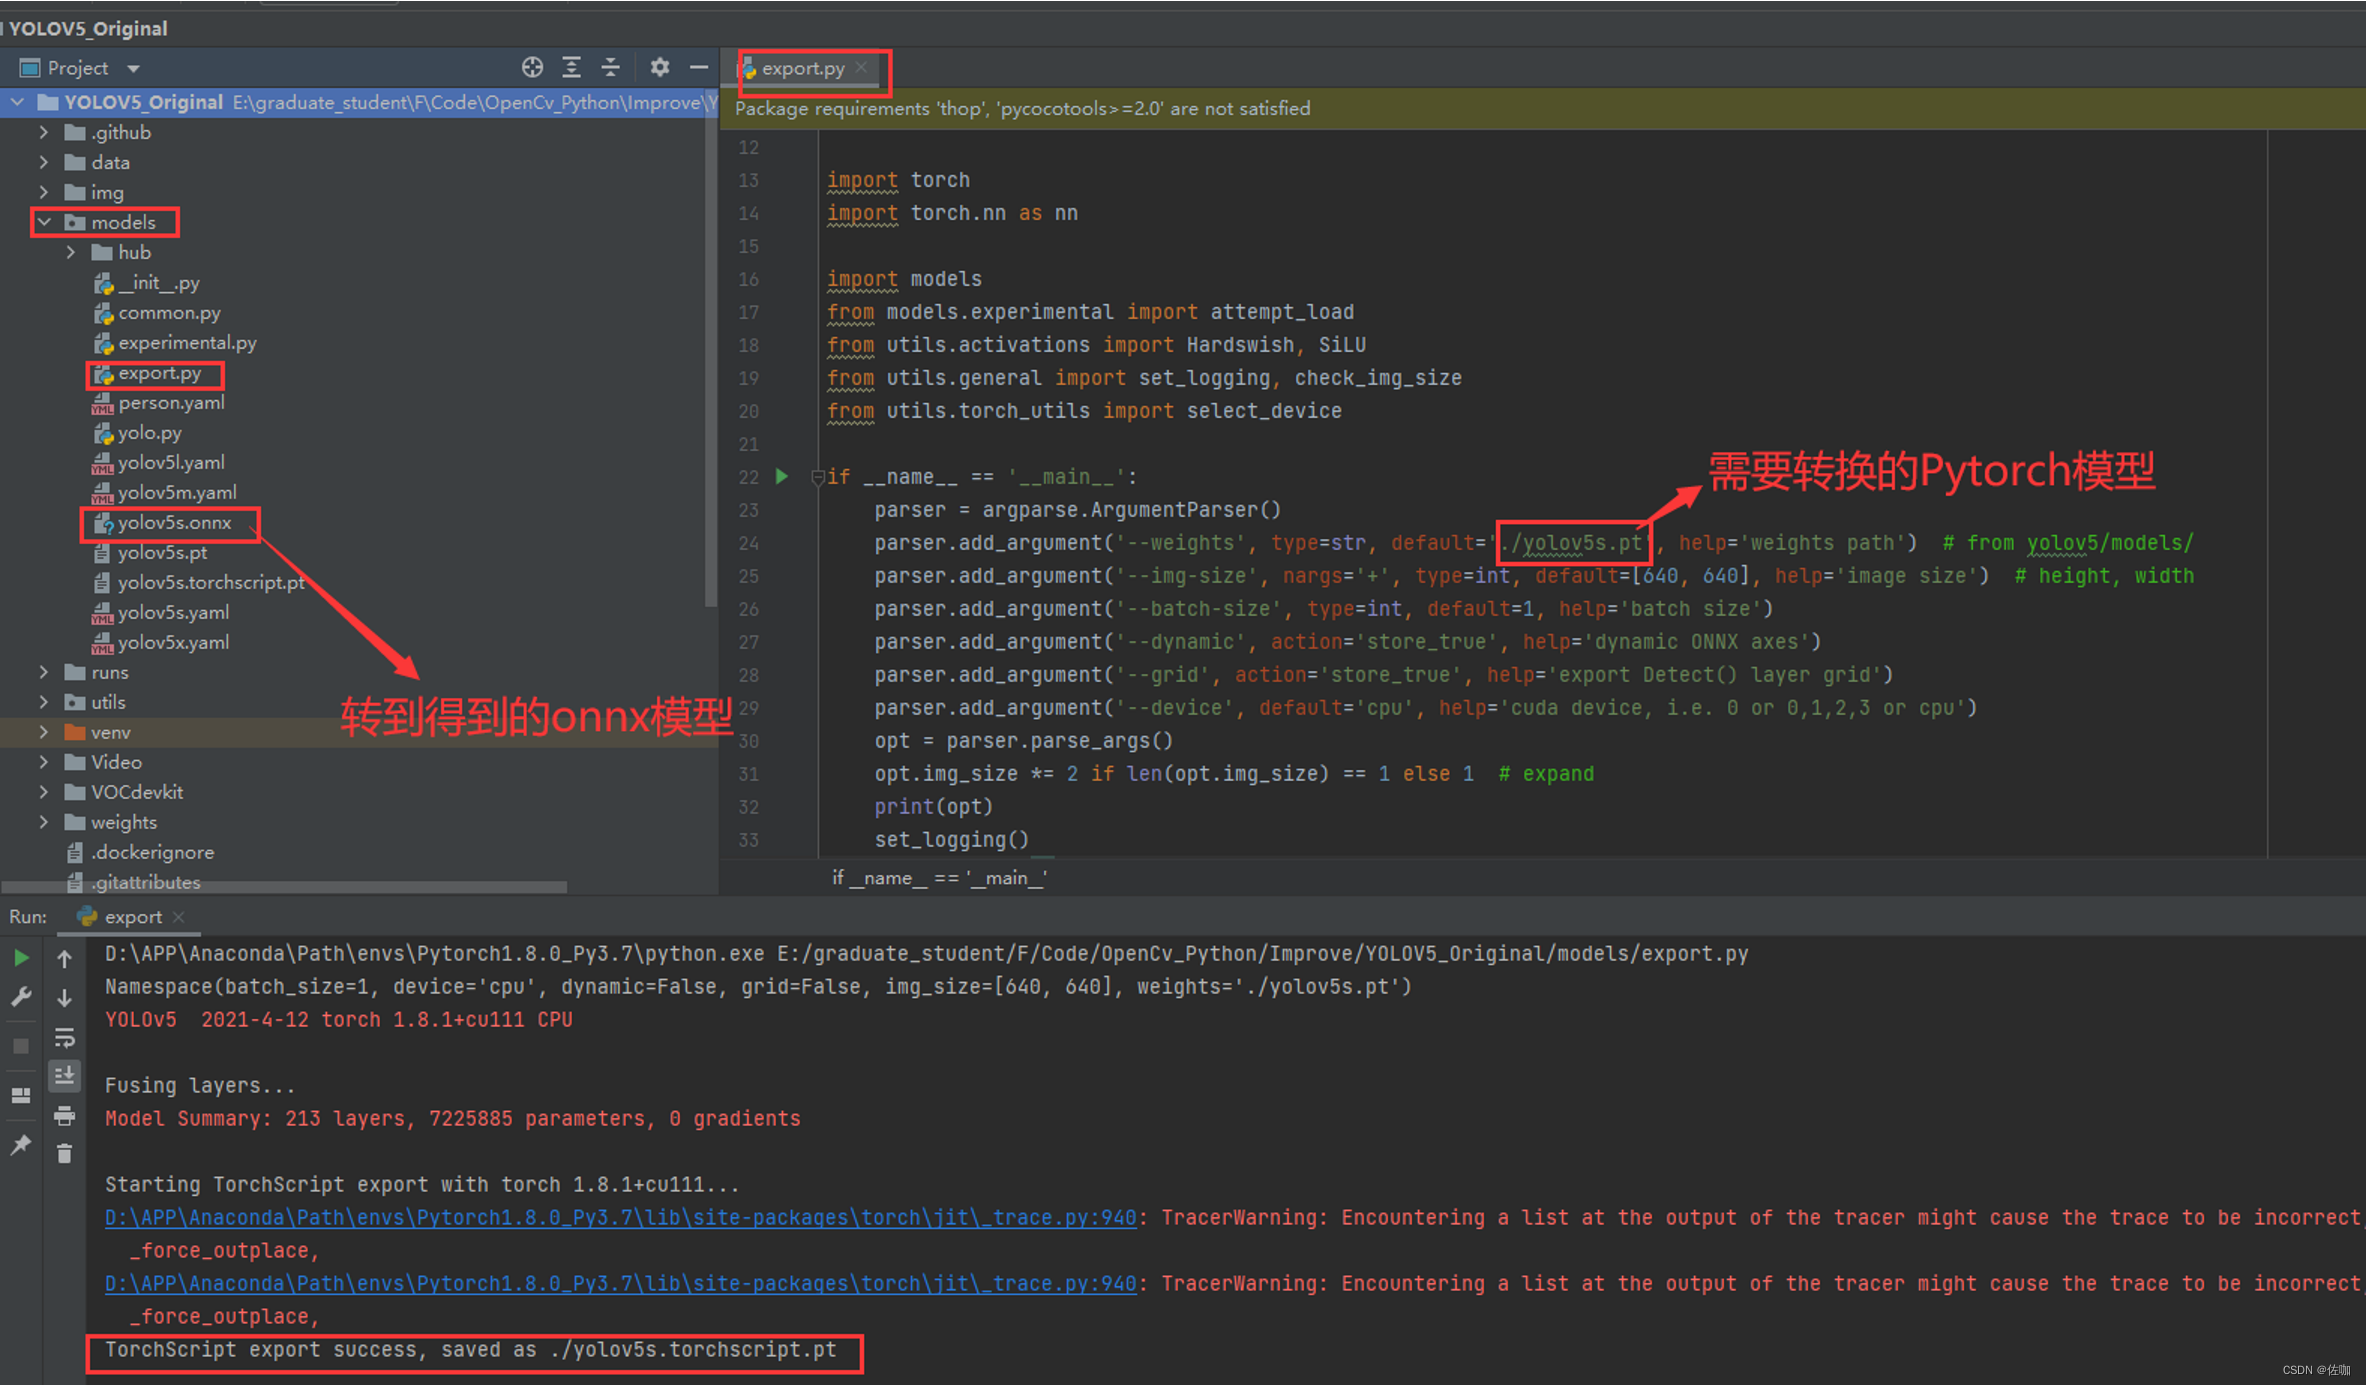
Task: Clear console output with trash icon
Action: (64, 1153)
